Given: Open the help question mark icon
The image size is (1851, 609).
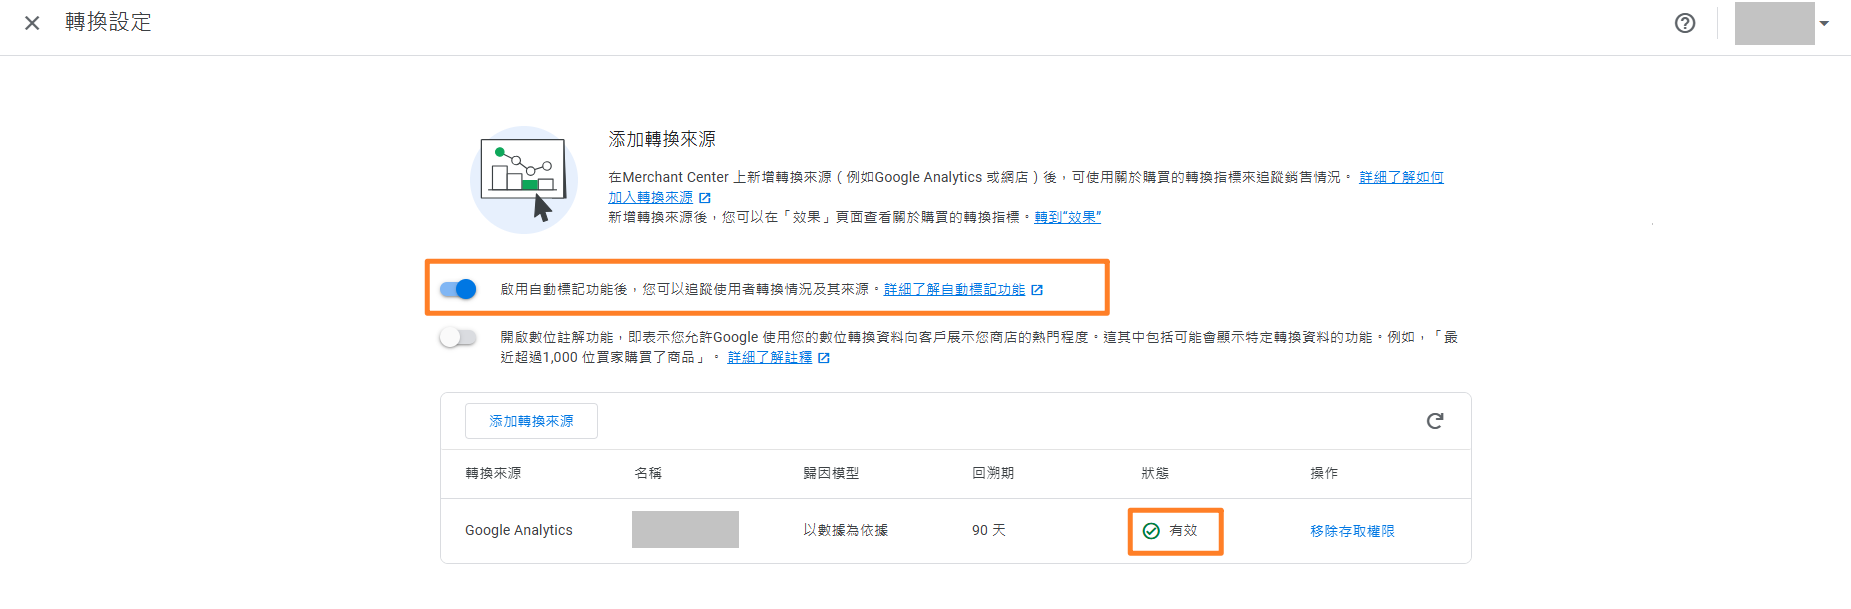Looking at the screenshot, I should (x=1685, y=23).
